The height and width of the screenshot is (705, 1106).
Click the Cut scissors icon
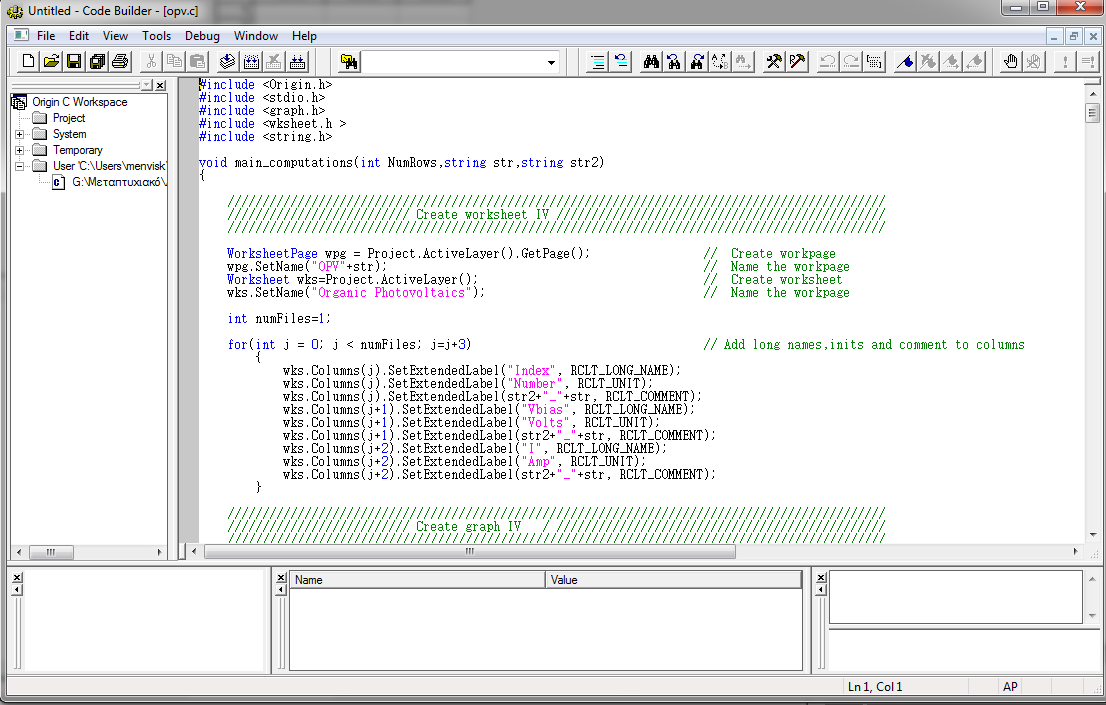click(151, 61)
